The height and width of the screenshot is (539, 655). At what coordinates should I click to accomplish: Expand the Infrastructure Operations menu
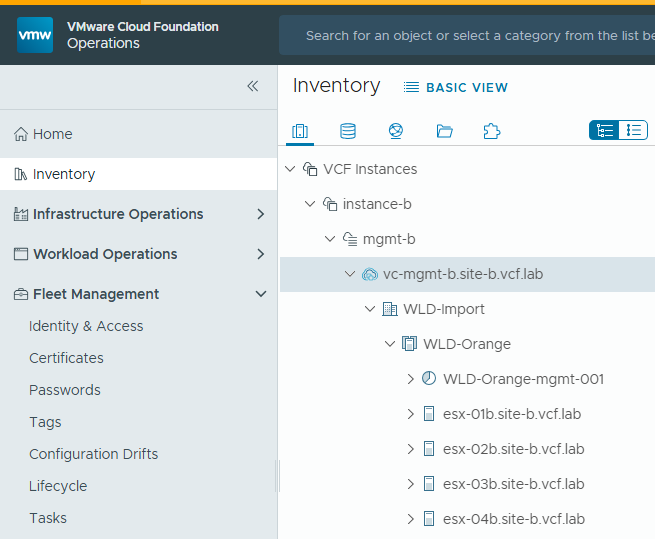260,214
